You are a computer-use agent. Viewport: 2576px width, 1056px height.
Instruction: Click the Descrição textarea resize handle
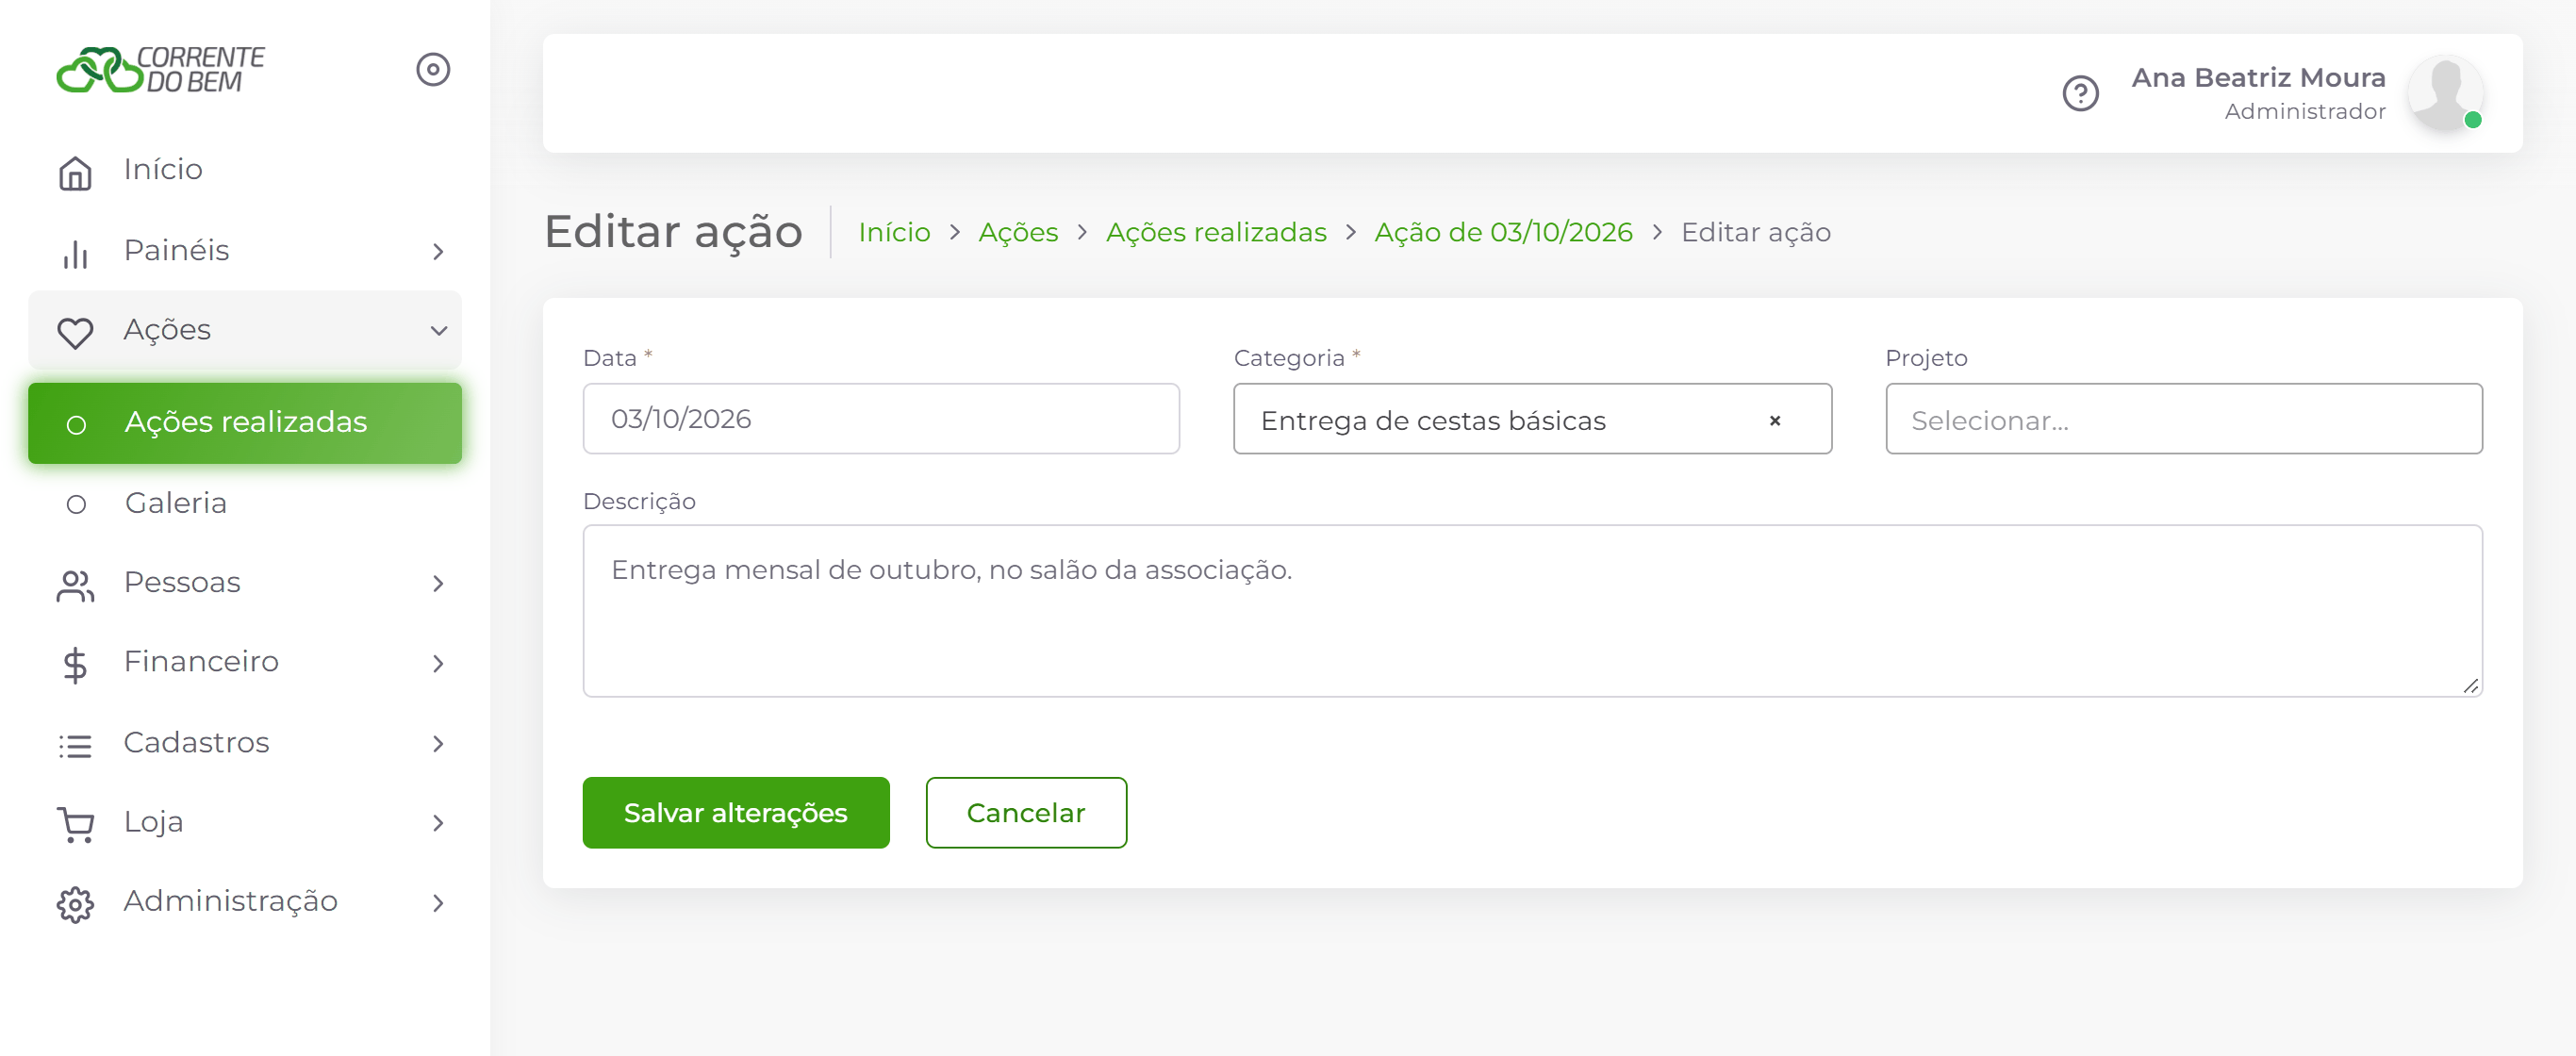click(x=2470, y=685)
